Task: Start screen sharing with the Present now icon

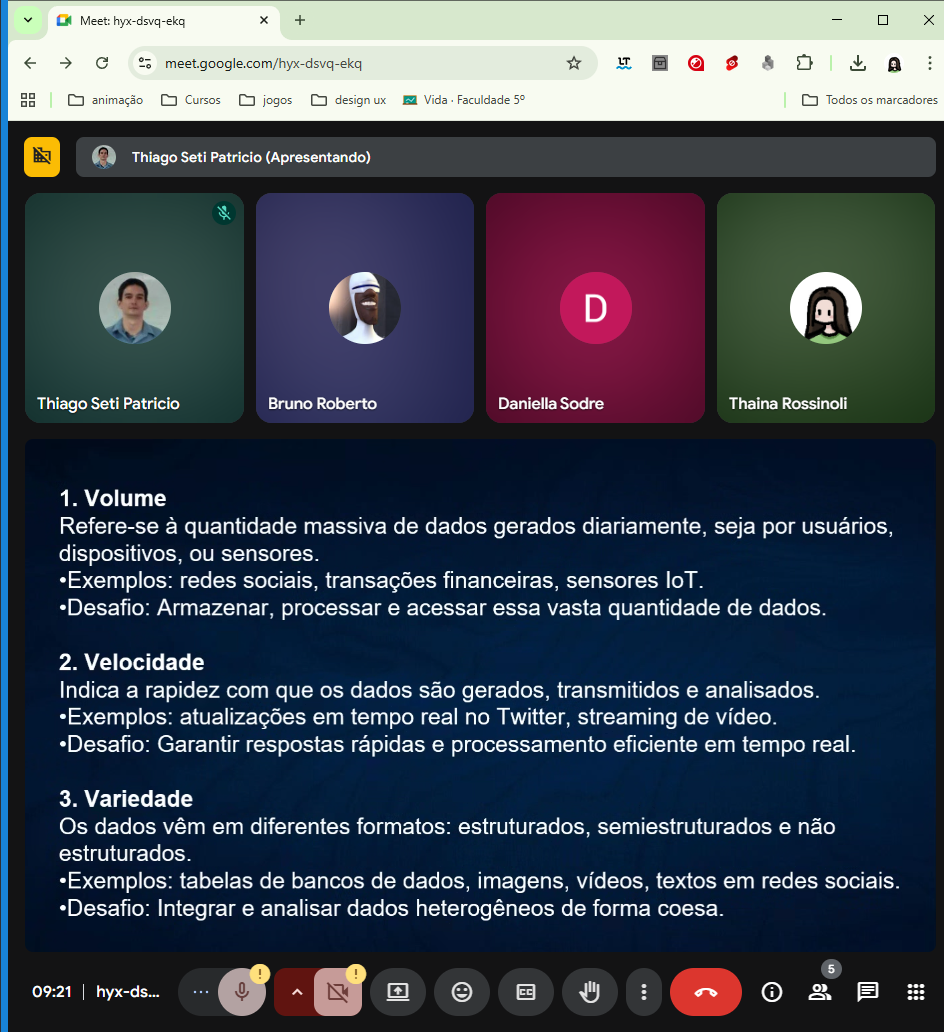Action: click(x=398, y=992)
